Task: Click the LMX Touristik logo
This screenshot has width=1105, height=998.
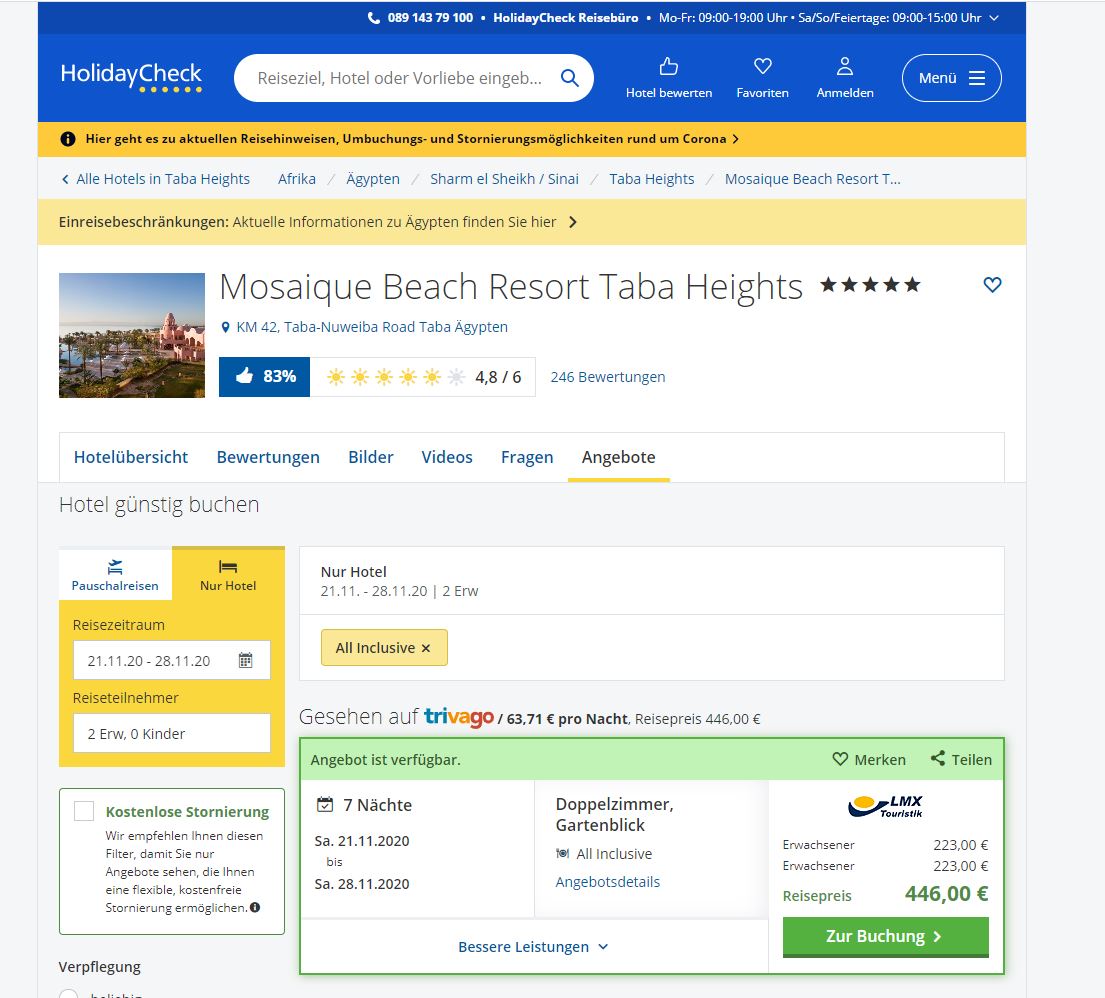Action: pyautogui.click(x=886, y=806)
